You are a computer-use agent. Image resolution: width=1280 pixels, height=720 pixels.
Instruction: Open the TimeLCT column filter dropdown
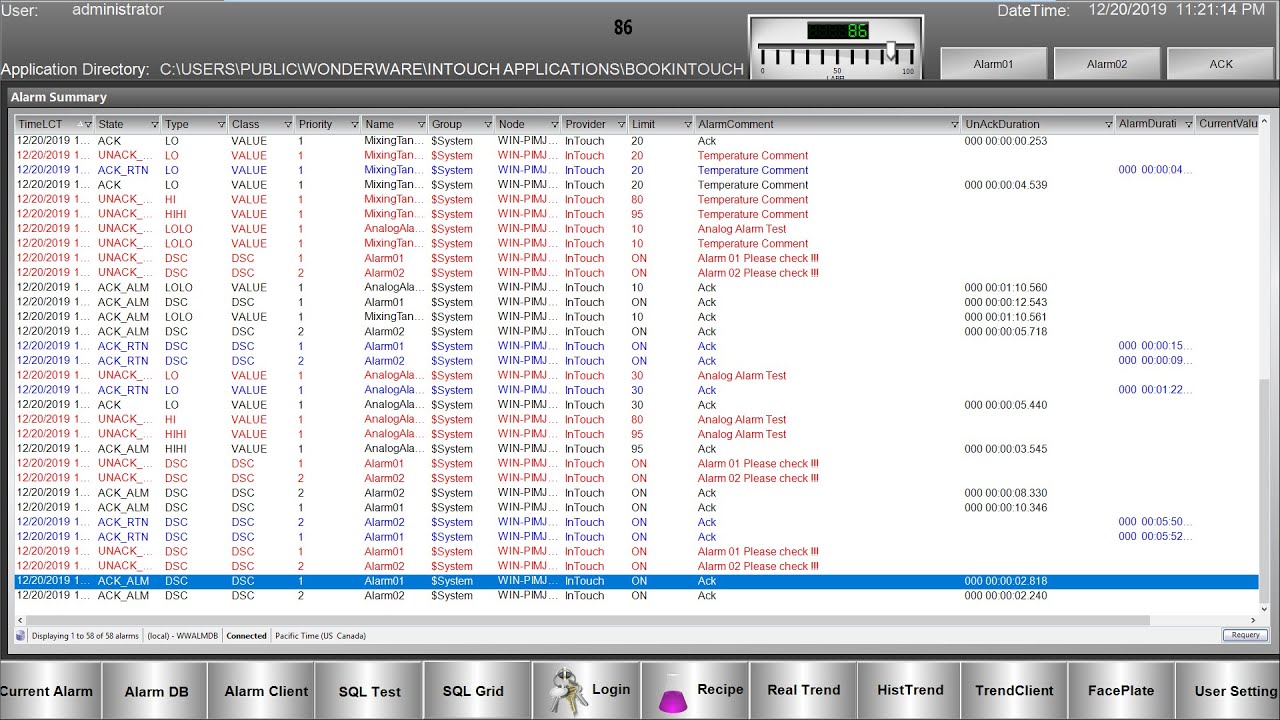[x=88, y=124]
